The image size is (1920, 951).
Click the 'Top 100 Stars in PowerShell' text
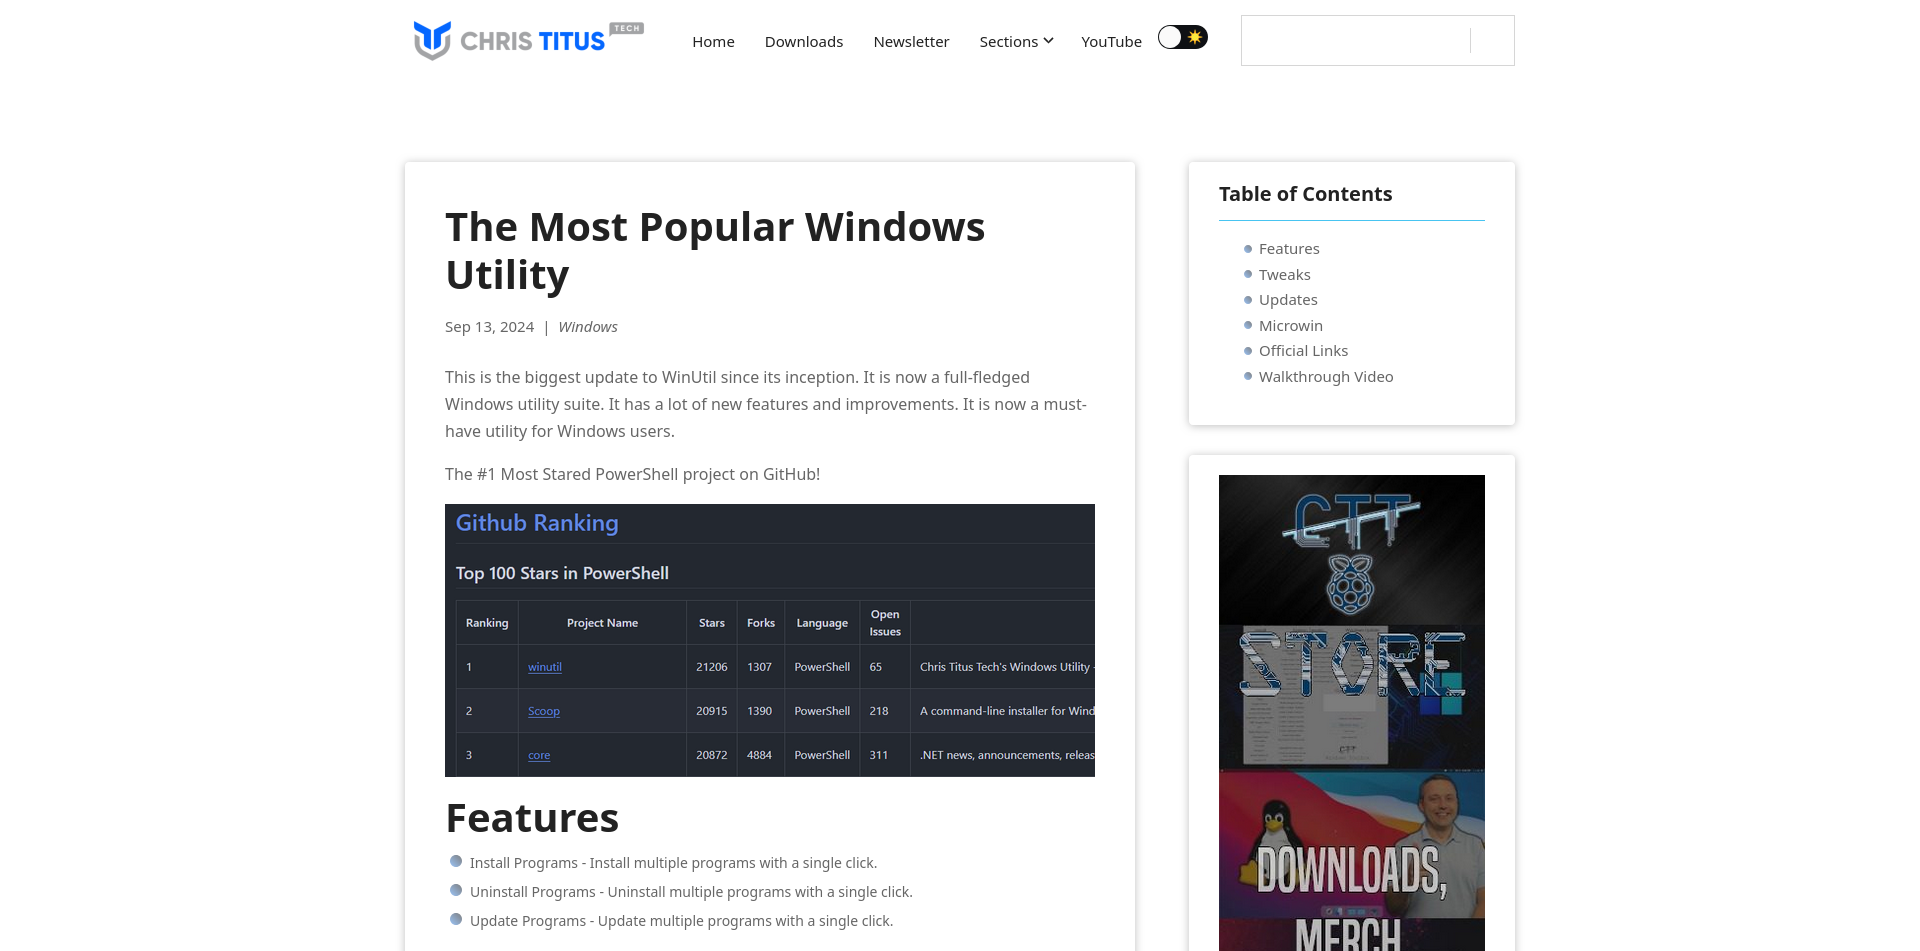pyautogui.click(x=562, y=573)
